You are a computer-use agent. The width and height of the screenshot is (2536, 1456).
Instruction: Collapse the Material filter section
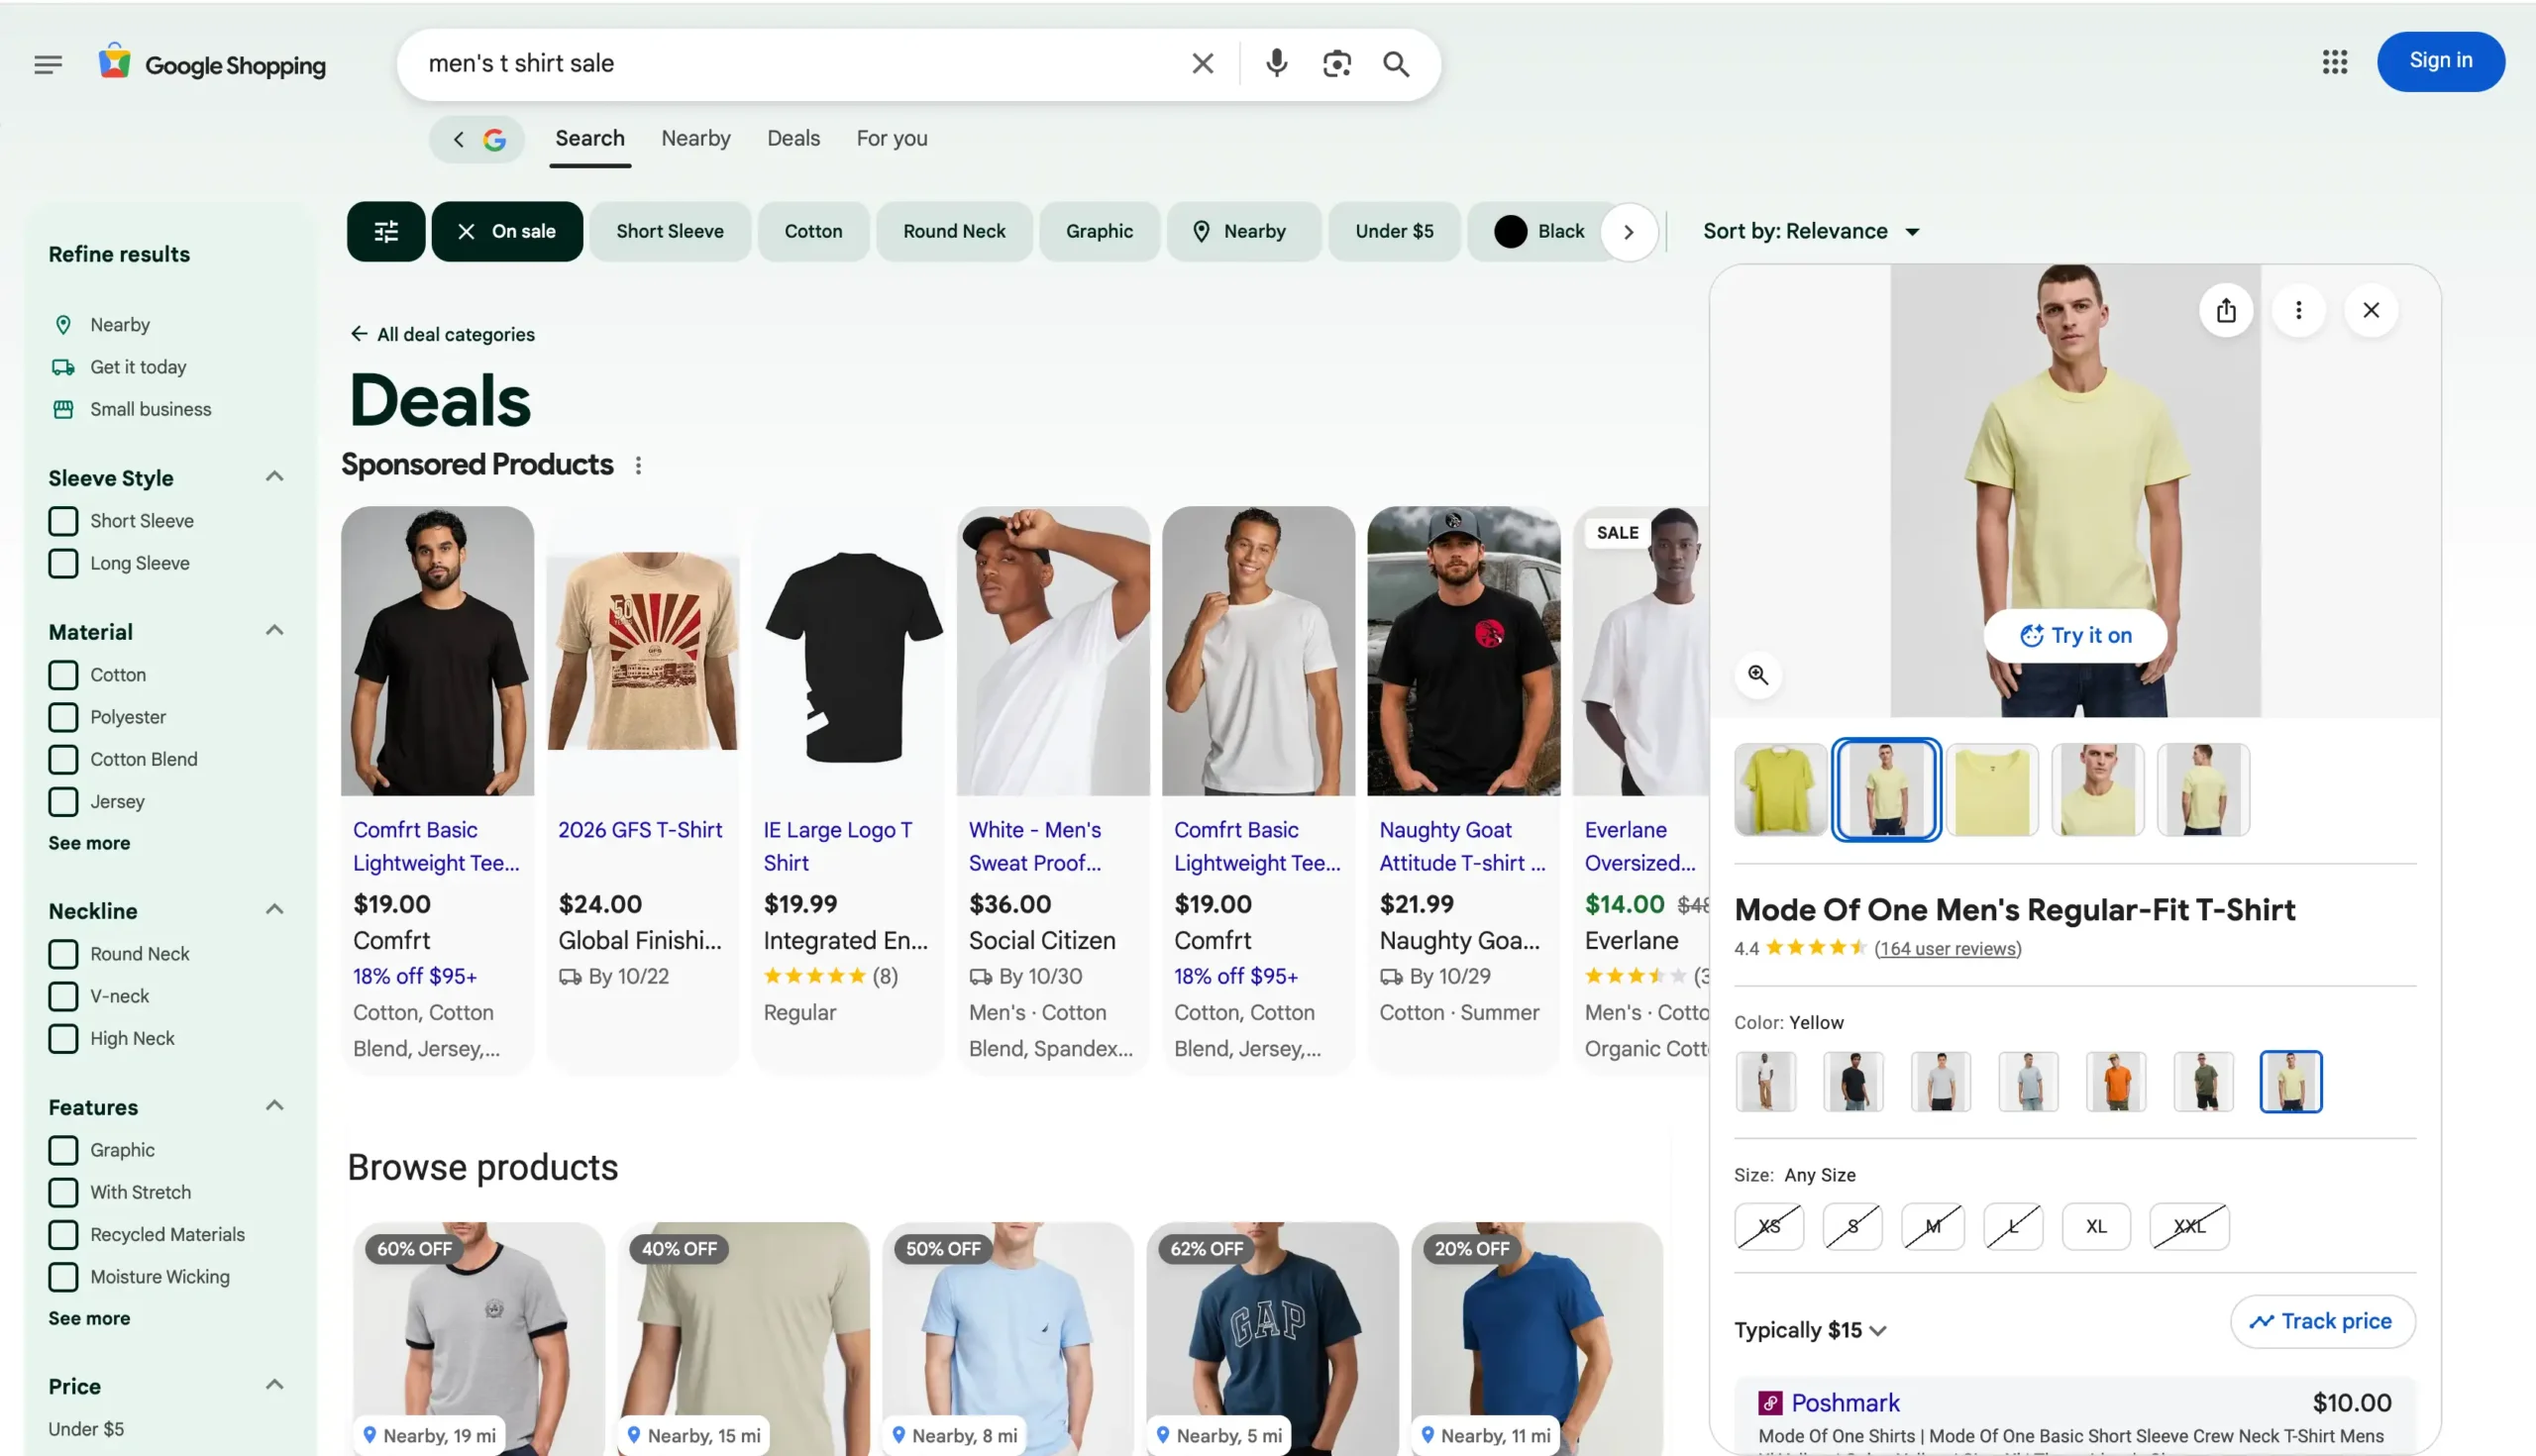pos(274,630)
